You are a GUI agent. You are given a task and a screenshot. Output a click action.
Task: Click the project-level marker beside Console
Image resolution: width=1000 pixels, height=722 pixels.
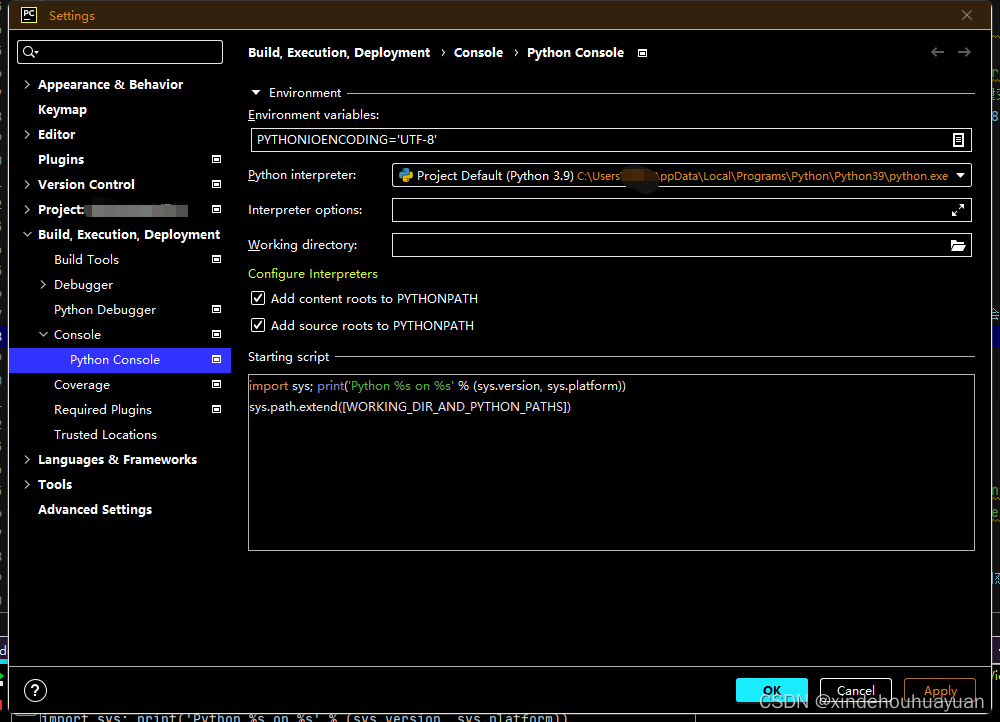(x=216, y=334)
